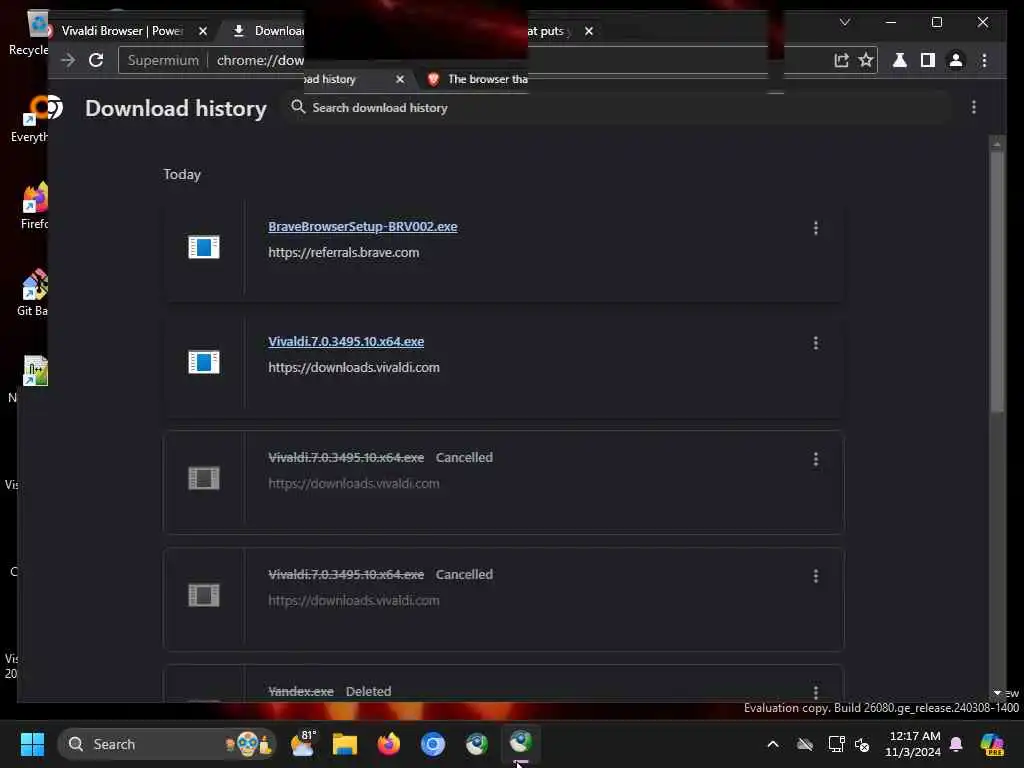This screenshot has height=768, width=1024.
Task: Click the 'Today' date heading
Action: point(182,174)
